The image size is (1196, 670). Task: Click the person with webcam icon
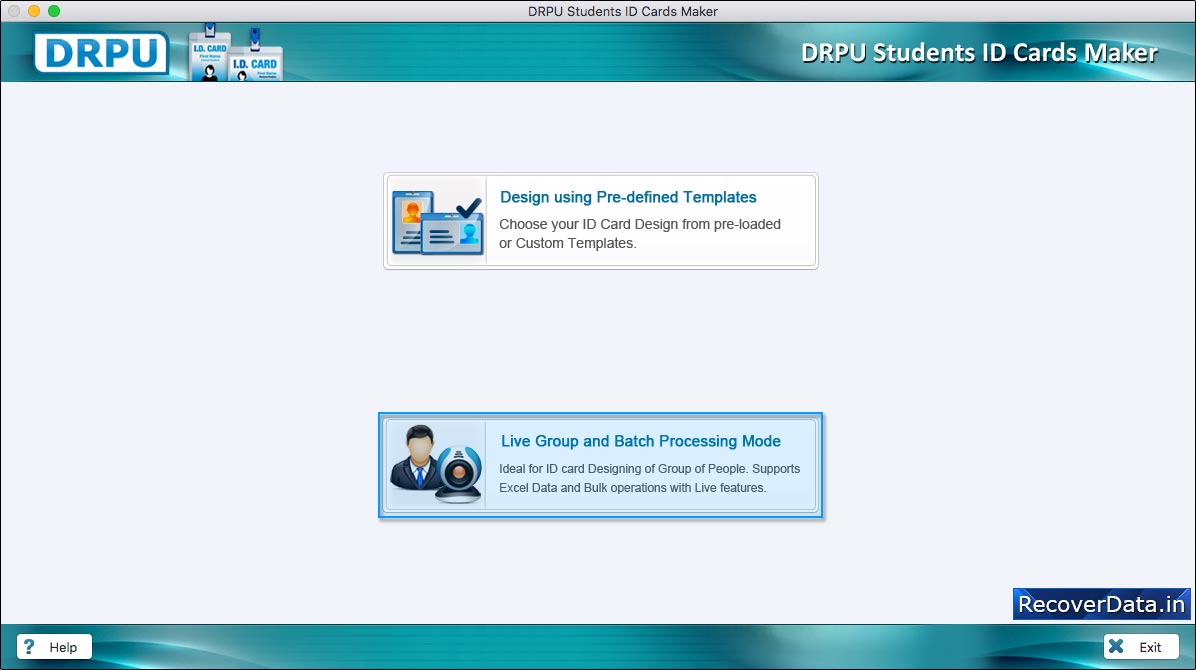pyautogui.click(x=436, y=464)
